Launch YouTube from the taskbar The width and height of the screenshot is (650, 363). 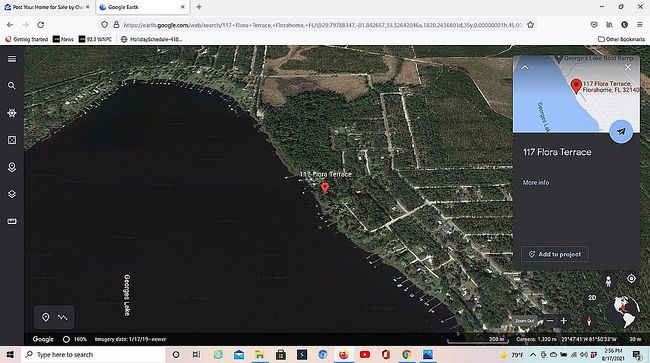pos(365,355)
